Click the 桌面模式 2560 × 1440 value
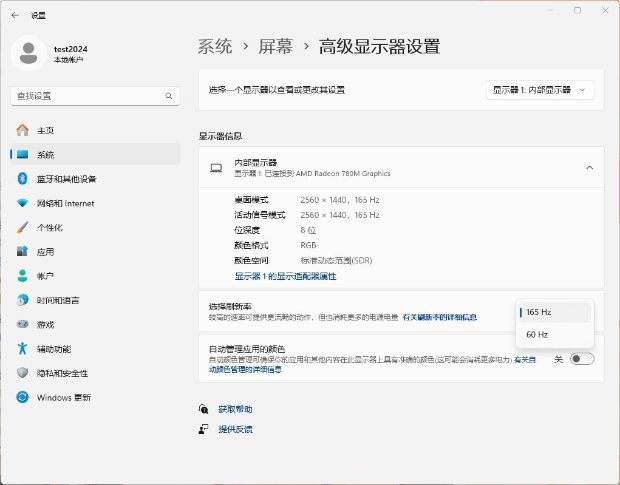The image size is (620, 485). [x=340, y=200]
